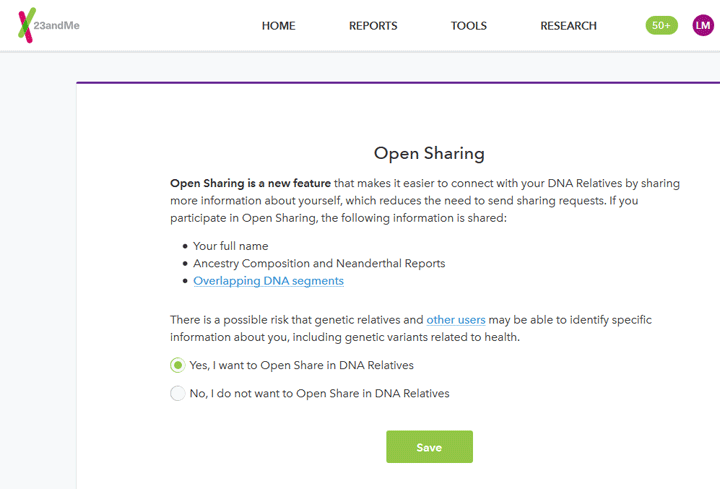Viewport: 720px width, 489px height.
Task: Open the REPORTS menu
Action: pos(373,26)
